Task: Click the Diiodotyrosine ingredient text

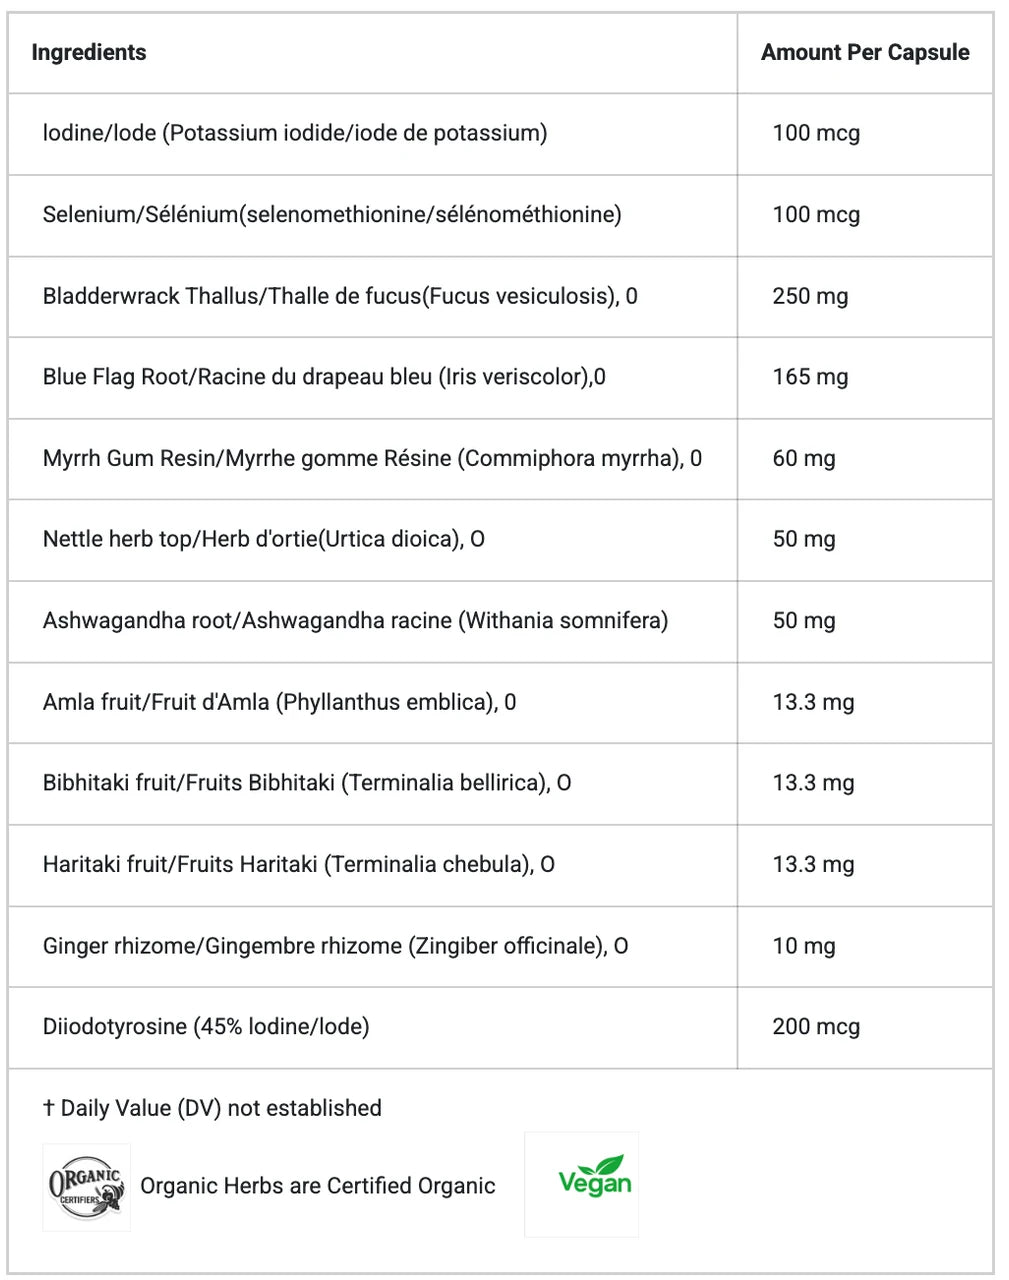Action: [206, 1027]
